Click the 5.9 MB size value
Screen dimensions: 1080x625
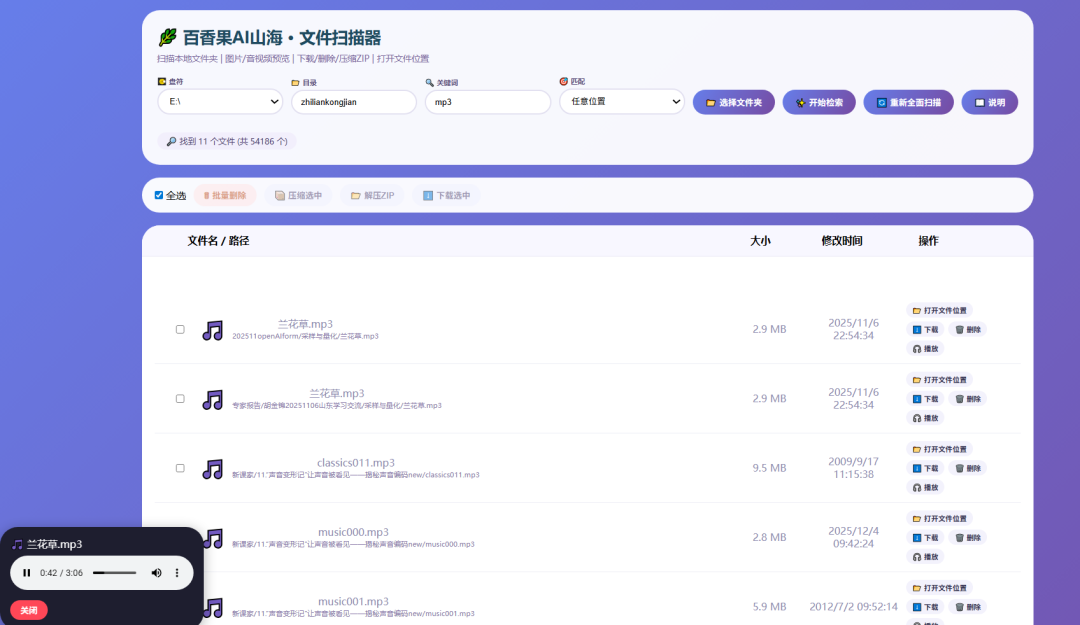coord(769,607)
